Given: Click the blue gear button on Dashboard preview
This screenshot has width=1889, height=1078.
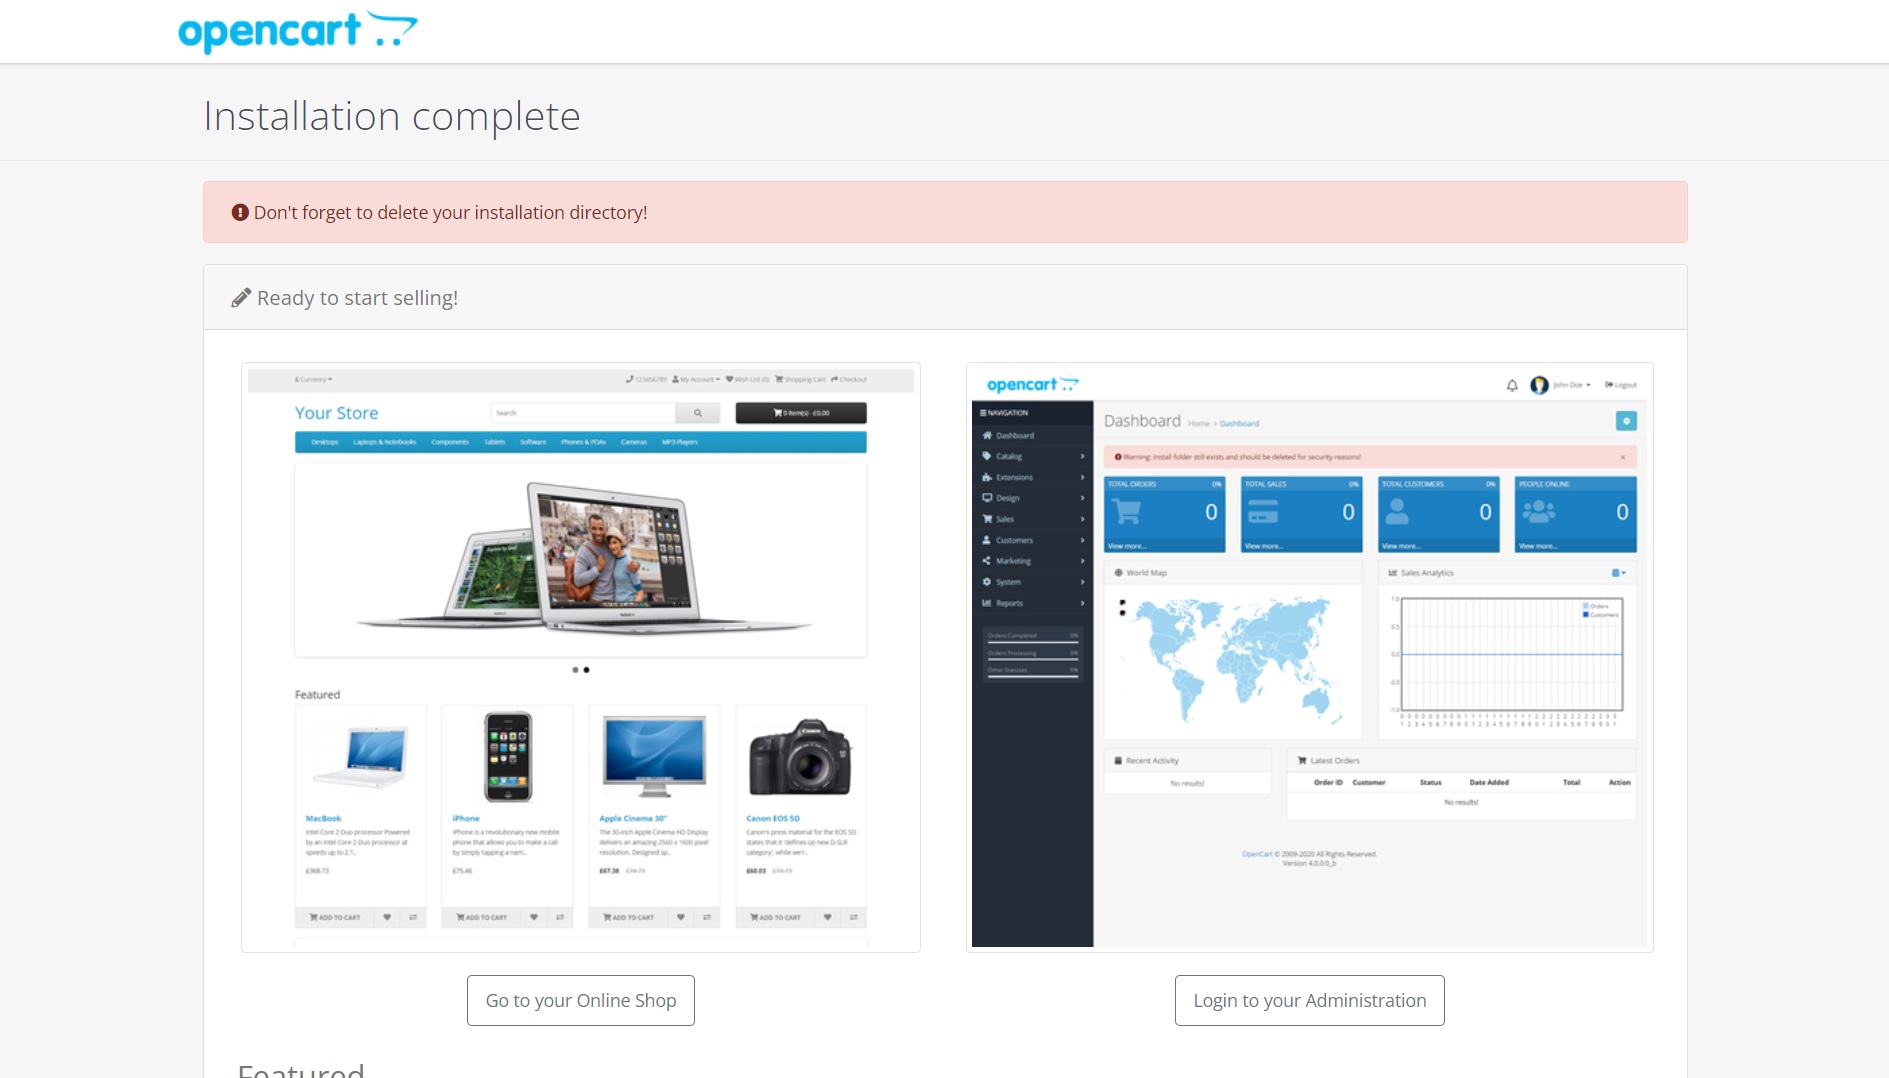Looking at the screenshot, I should pos(1625,421).
